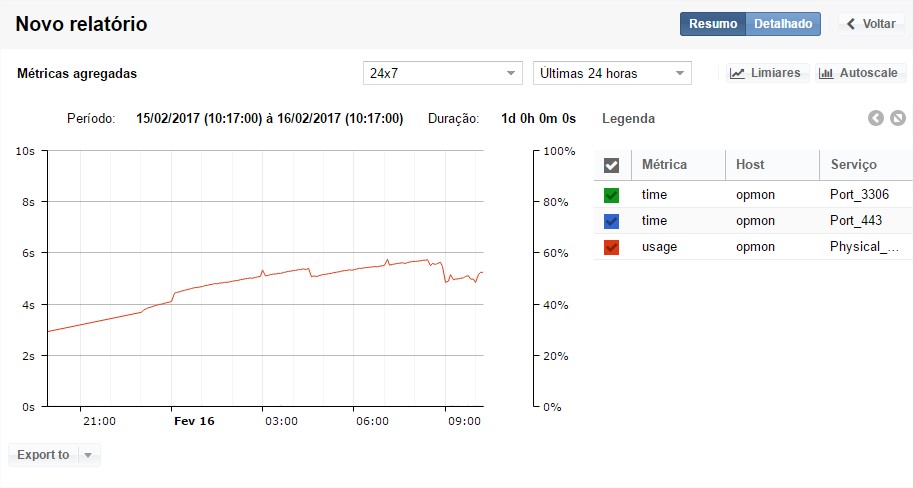Viewport: 913px width, 488px height.
Task: Uncheck the red Physical usage metric checkbox
Action: 612,247
